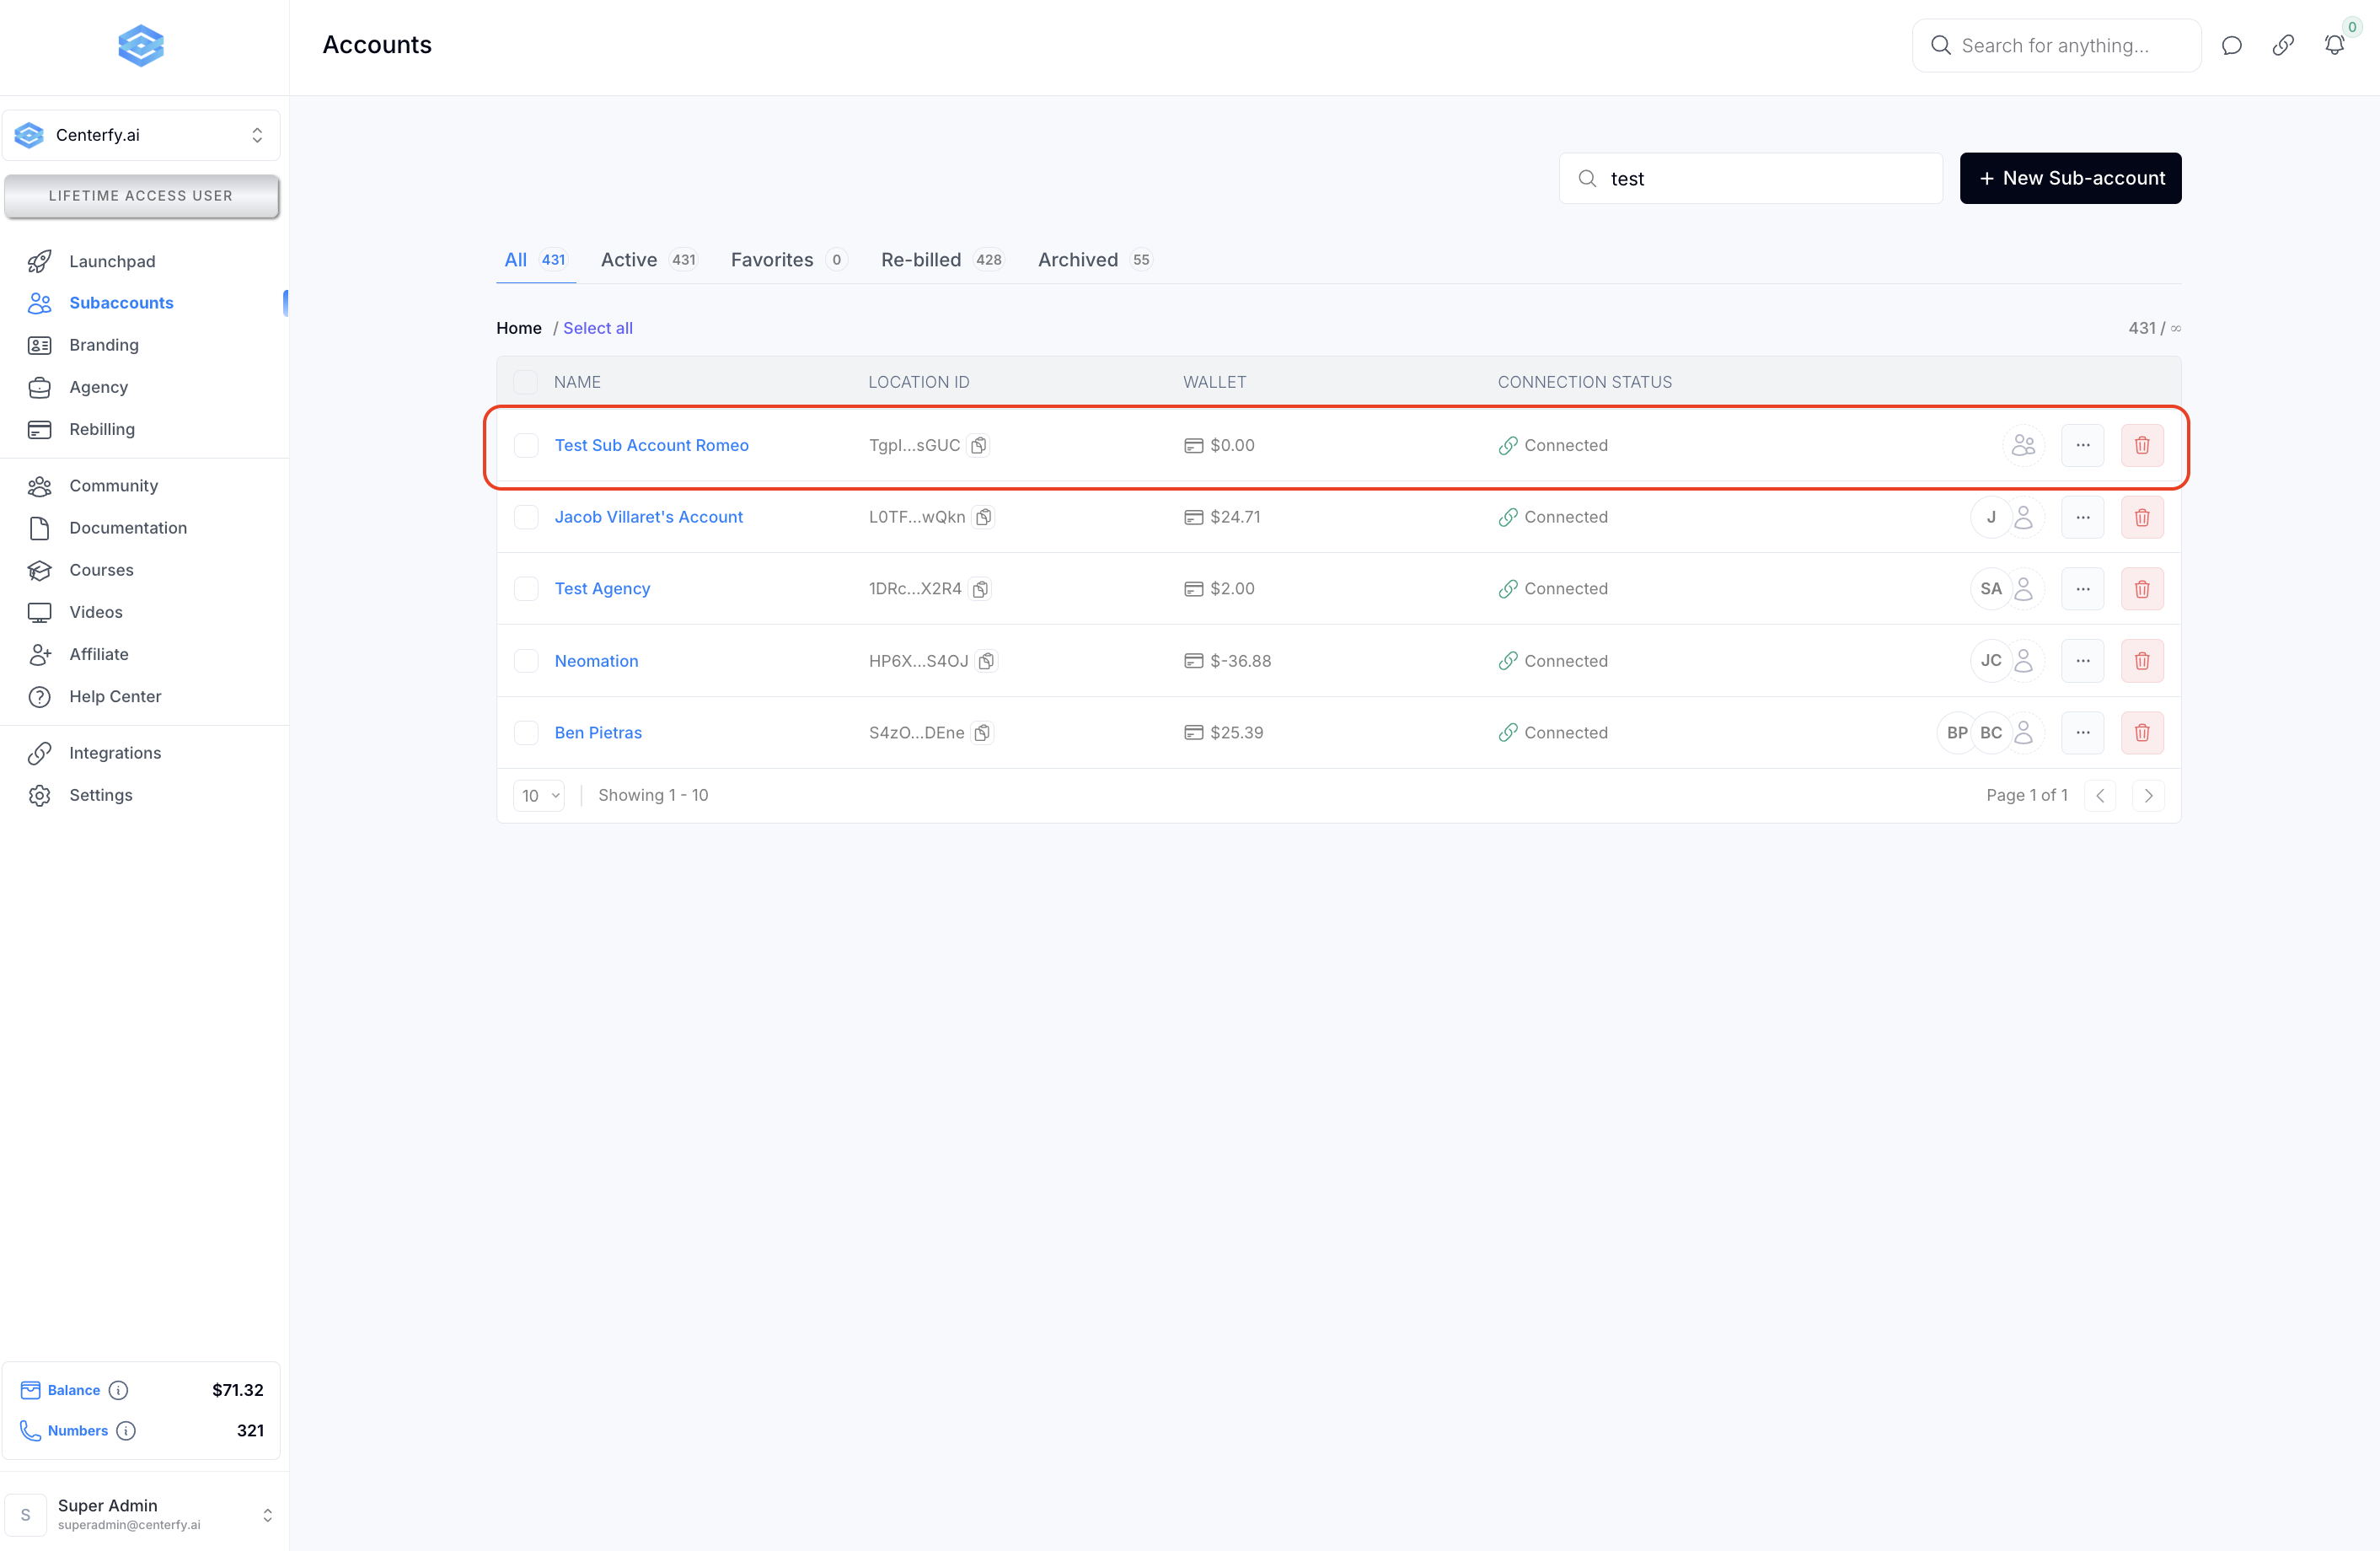The height and width of the screenshot is (1551, 2380).
Task: Toggle the header select-all checkbox
Action: (x=525, y=382)
